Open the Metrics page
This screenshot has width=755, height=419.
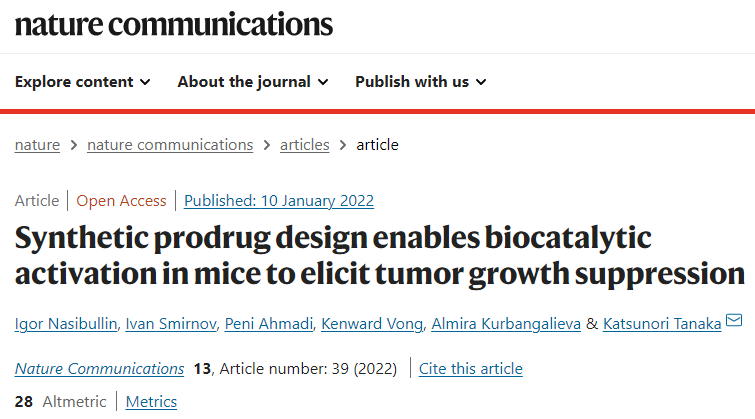click(x=151, y=402)
